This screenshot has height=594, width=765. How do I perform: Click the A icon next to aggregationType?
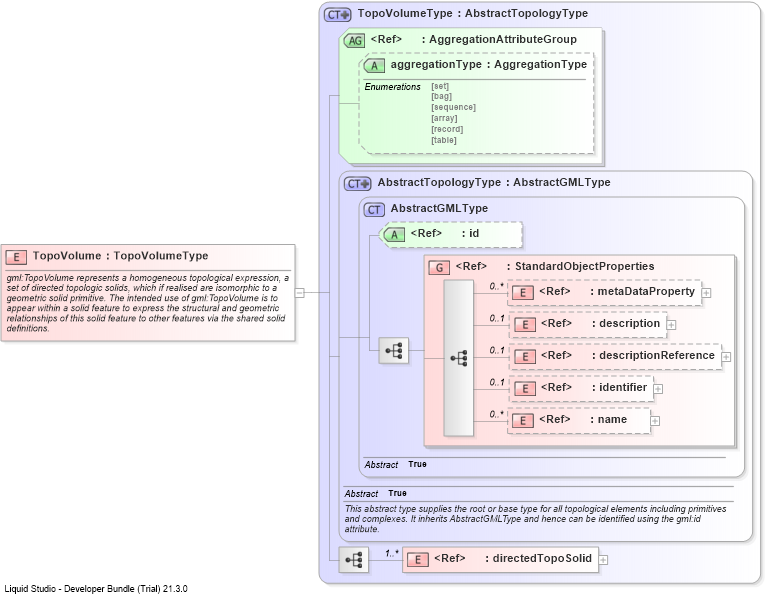click(x=374, y=65)
